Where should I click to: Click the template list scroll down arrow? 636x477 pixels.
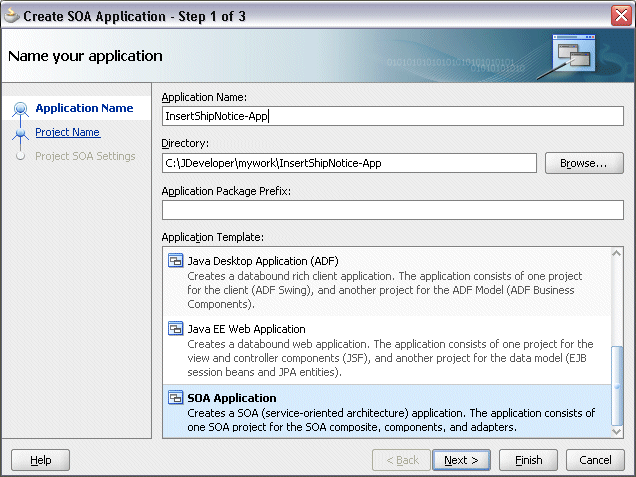coord(617,432)
